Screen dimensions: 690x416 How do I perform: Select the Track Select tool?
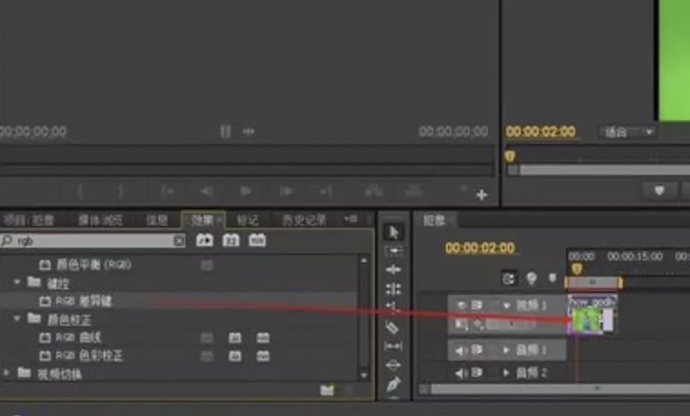click(393, 251)
